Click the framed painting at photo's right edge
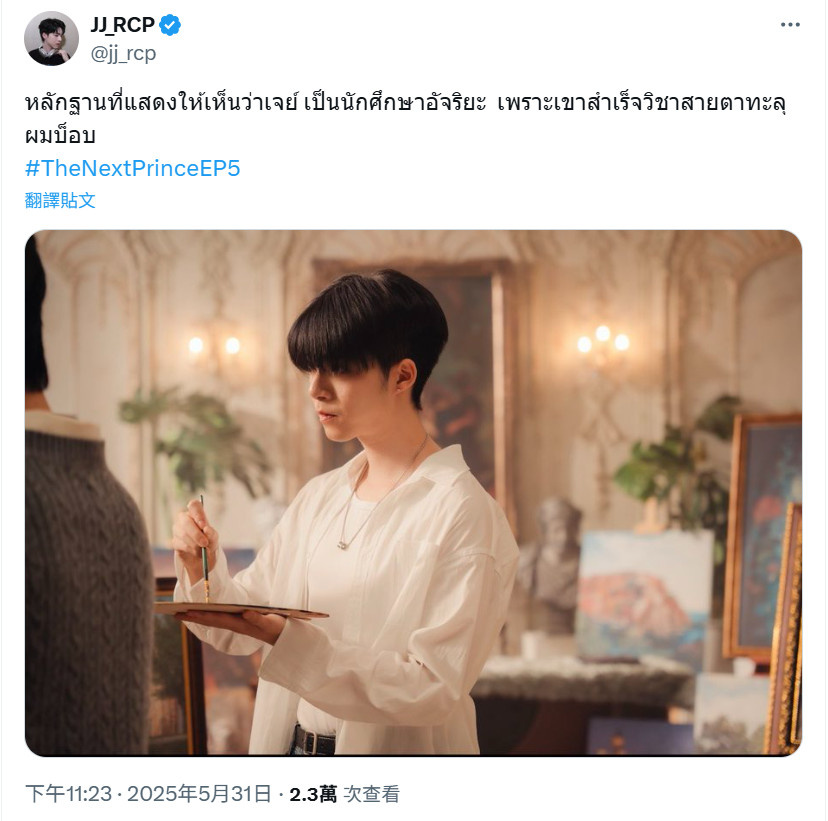The height and width of the screenshot is (821, 828). (x=763, y=536)
